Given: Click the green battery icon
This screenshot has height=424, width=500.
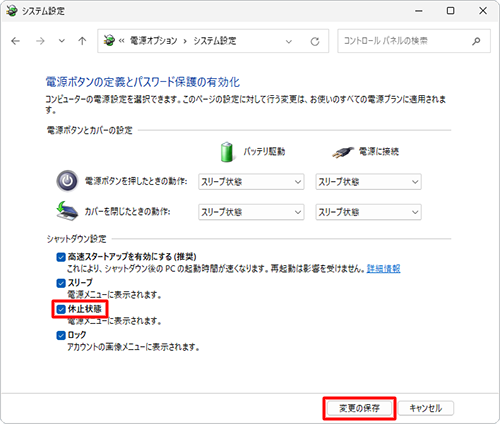Looking at the screenshot, I should click(x=227, y=152).
